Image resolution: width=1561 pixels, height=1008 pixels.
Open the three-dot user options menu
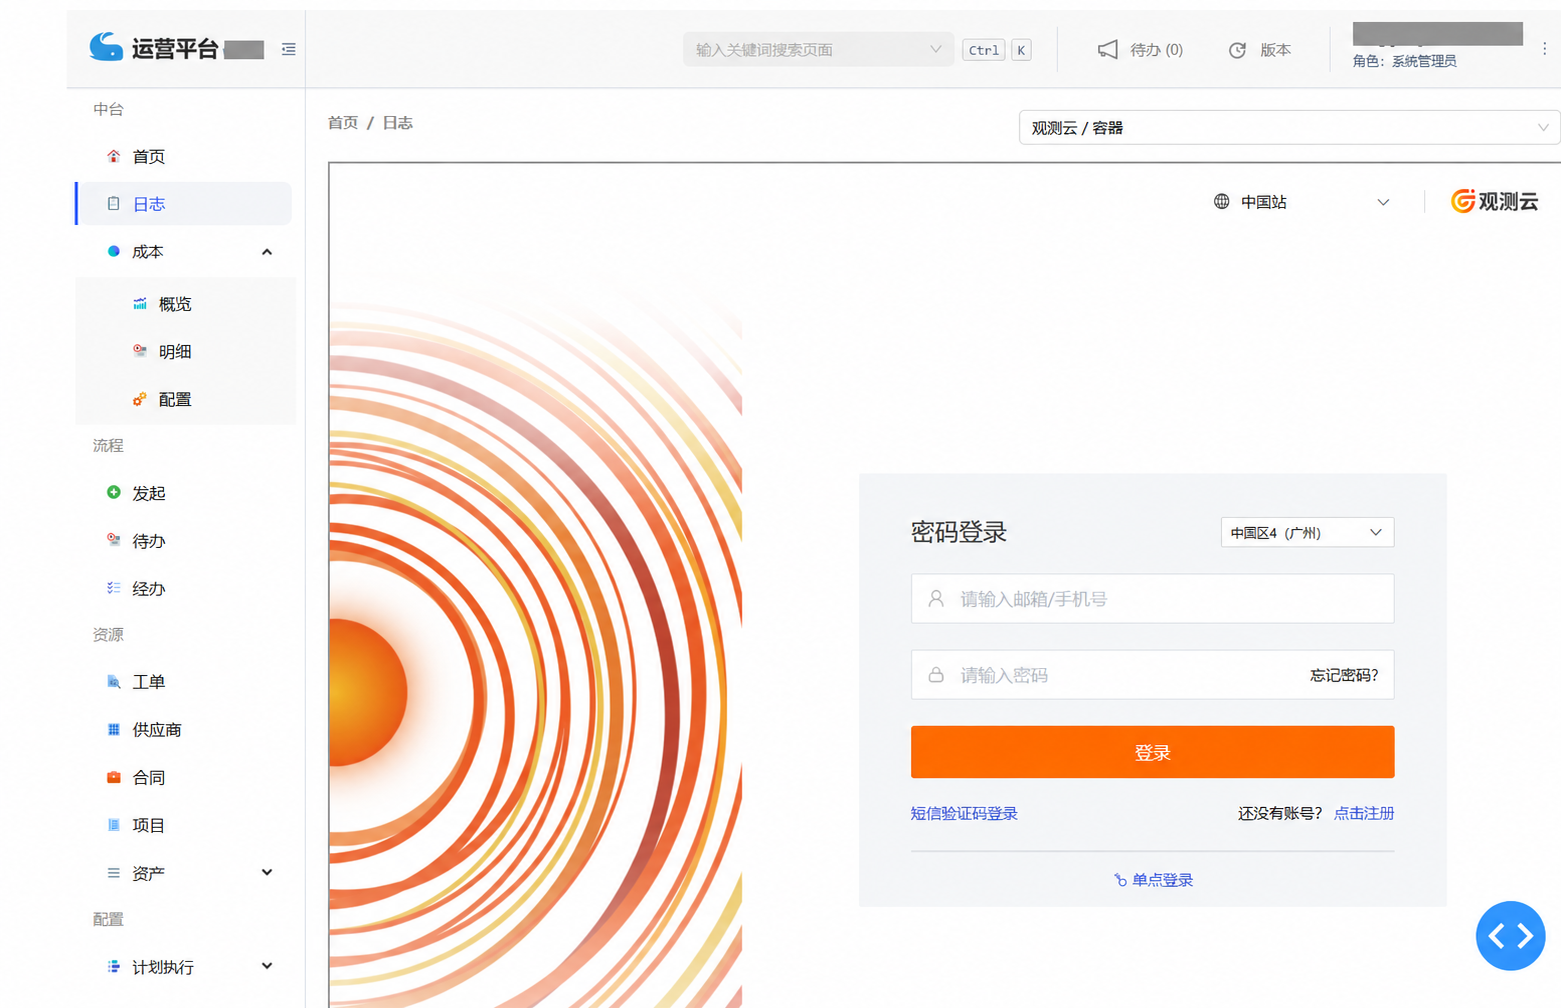point(1544,48)
